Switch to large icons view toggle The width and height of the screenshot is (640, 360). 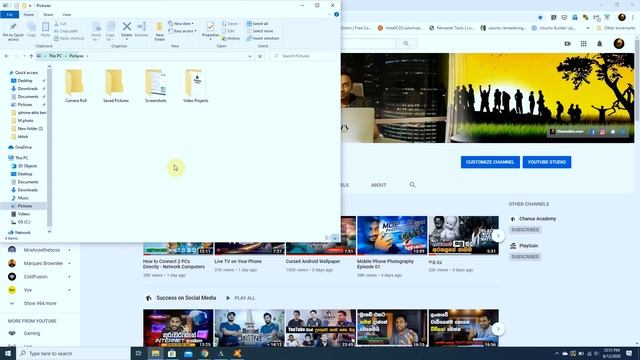pos(335,238)
